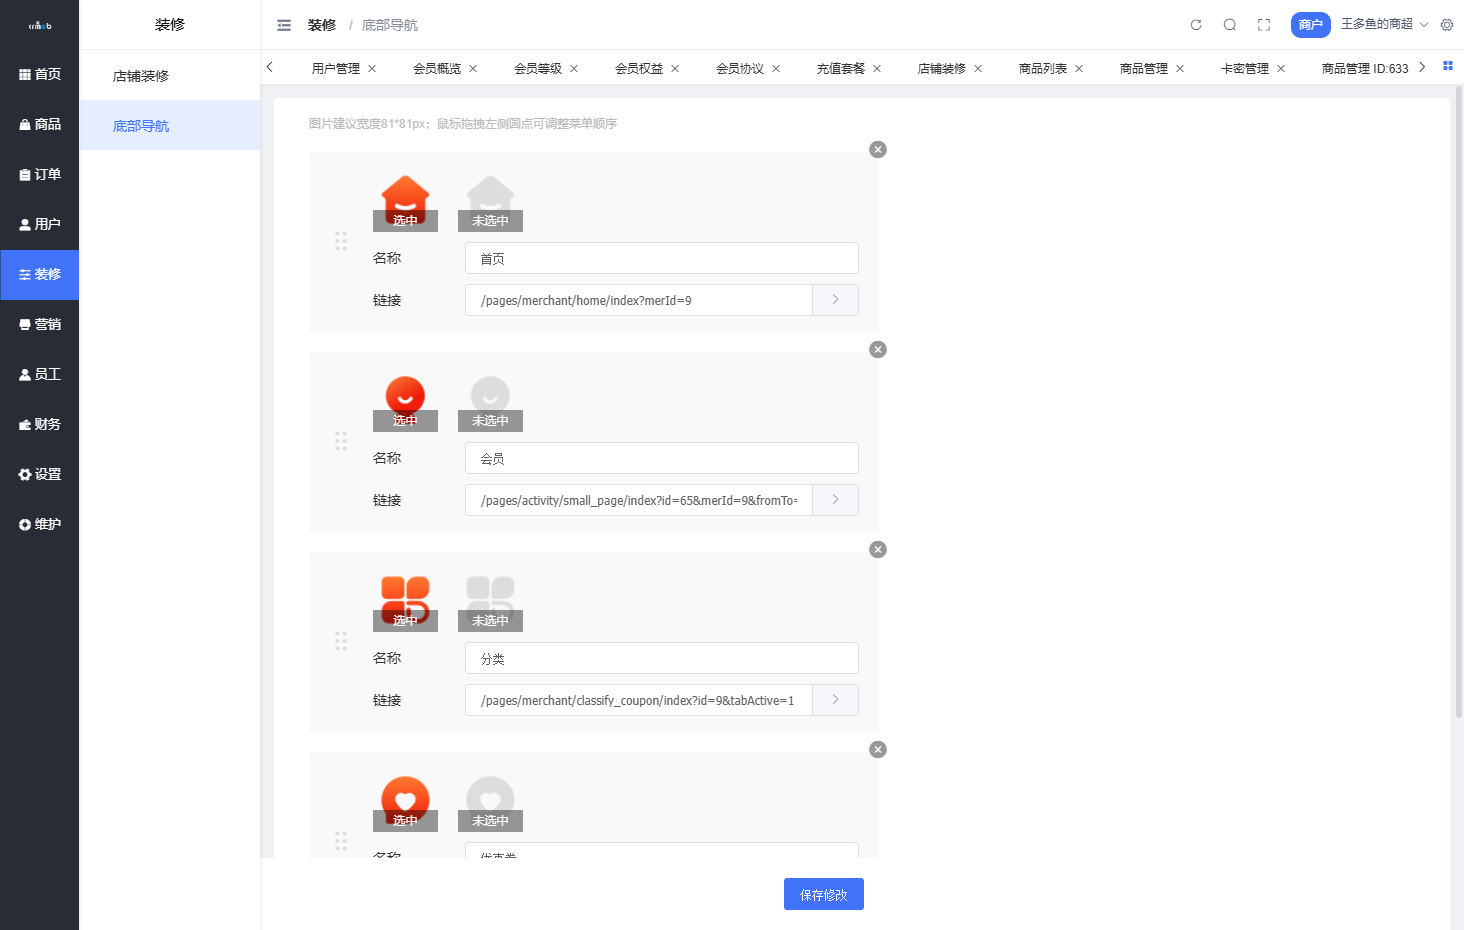Open 店铺装修 in the sub-menu

141,76
